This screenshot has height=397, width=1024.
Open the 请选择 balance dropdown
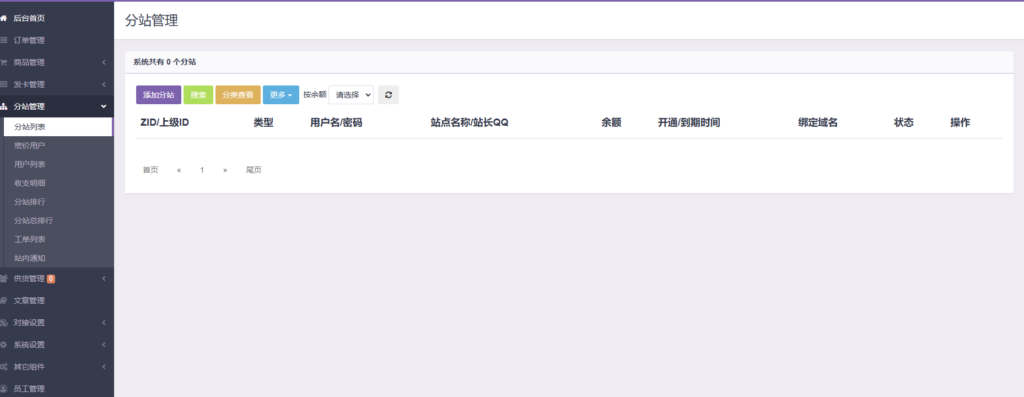tap(351, 95)
